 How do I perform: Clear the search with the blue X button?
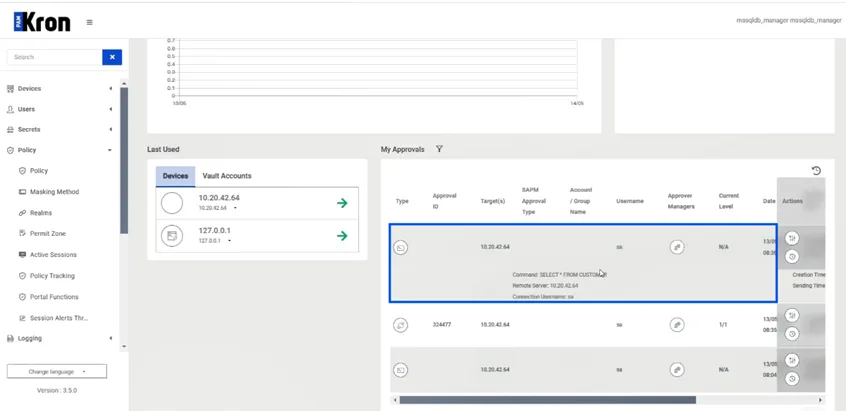[112, 57]
